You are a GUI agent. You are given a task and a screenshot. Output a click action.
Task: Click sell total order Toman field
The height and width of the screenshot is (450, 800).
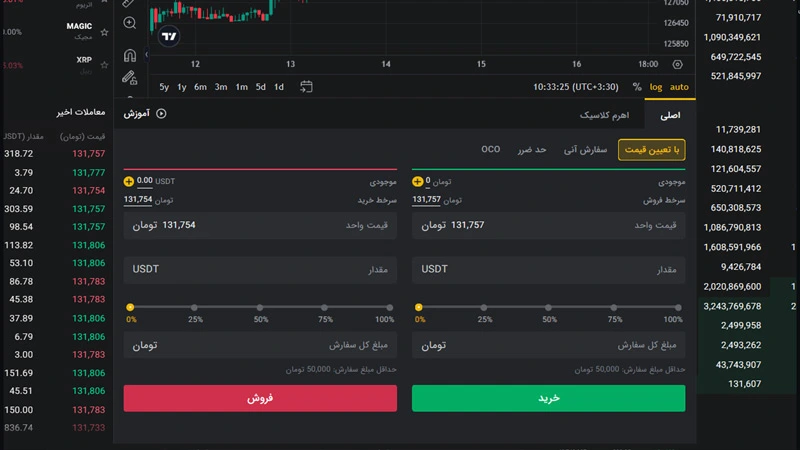260,345
